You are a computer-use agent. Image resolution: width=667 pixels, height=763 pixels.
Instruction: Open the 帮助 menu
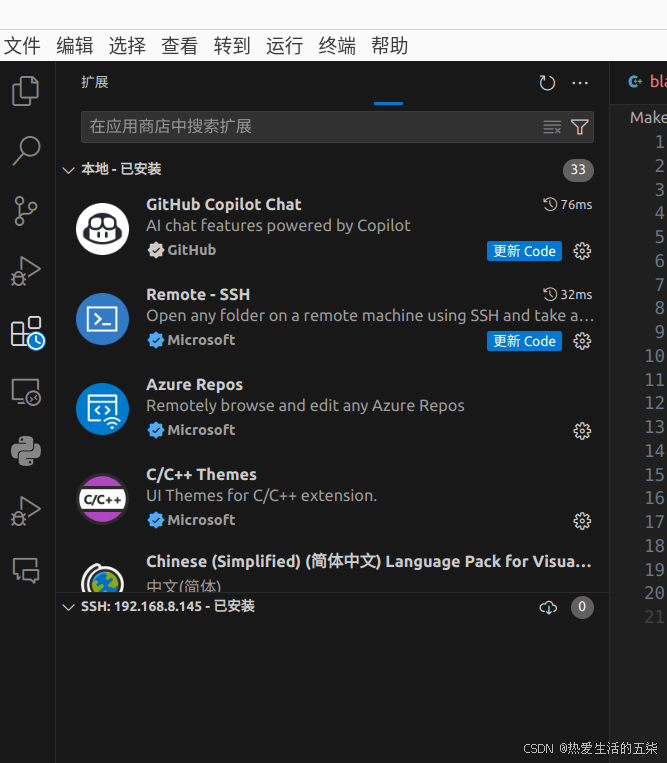click(390, 46)
